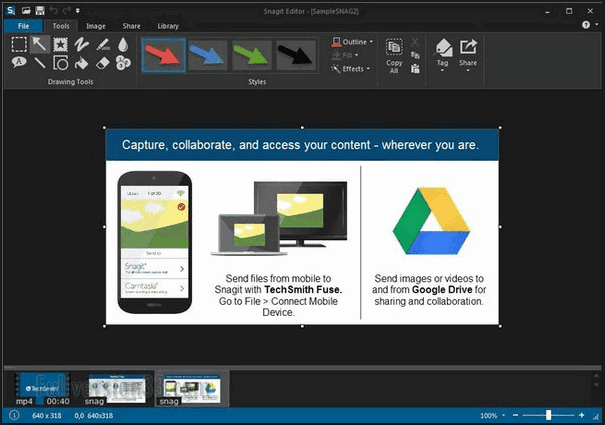Click the Redo arrow in title bar
This screenshot has width=605, height=425.
(x=67, y=10)
